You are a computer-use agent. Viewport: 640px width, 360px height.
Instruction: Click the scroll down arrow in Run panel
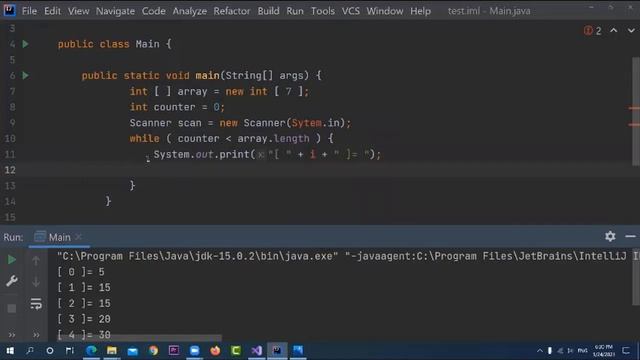pyautogui.click(x=36, y=282)
